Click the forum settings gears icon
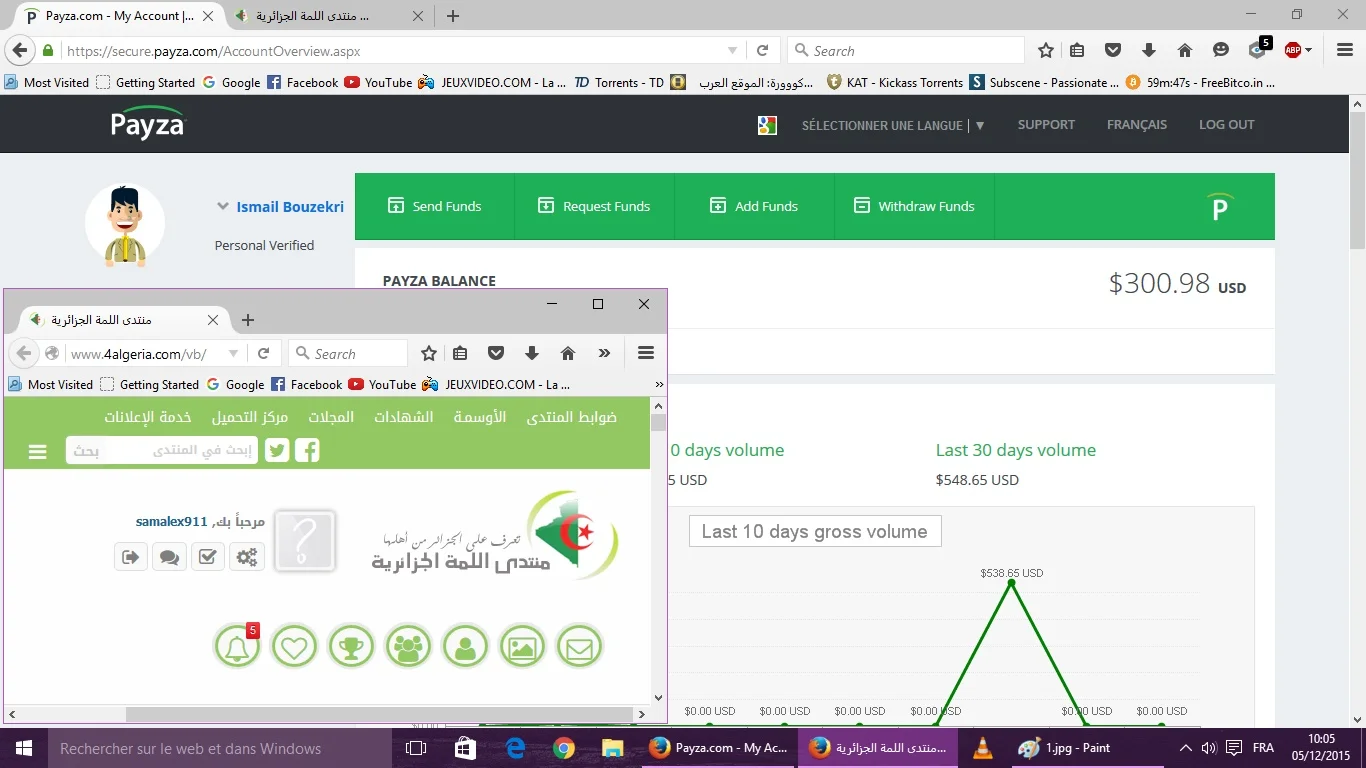The image size is (1366, 768). click(x=246, y=557)
